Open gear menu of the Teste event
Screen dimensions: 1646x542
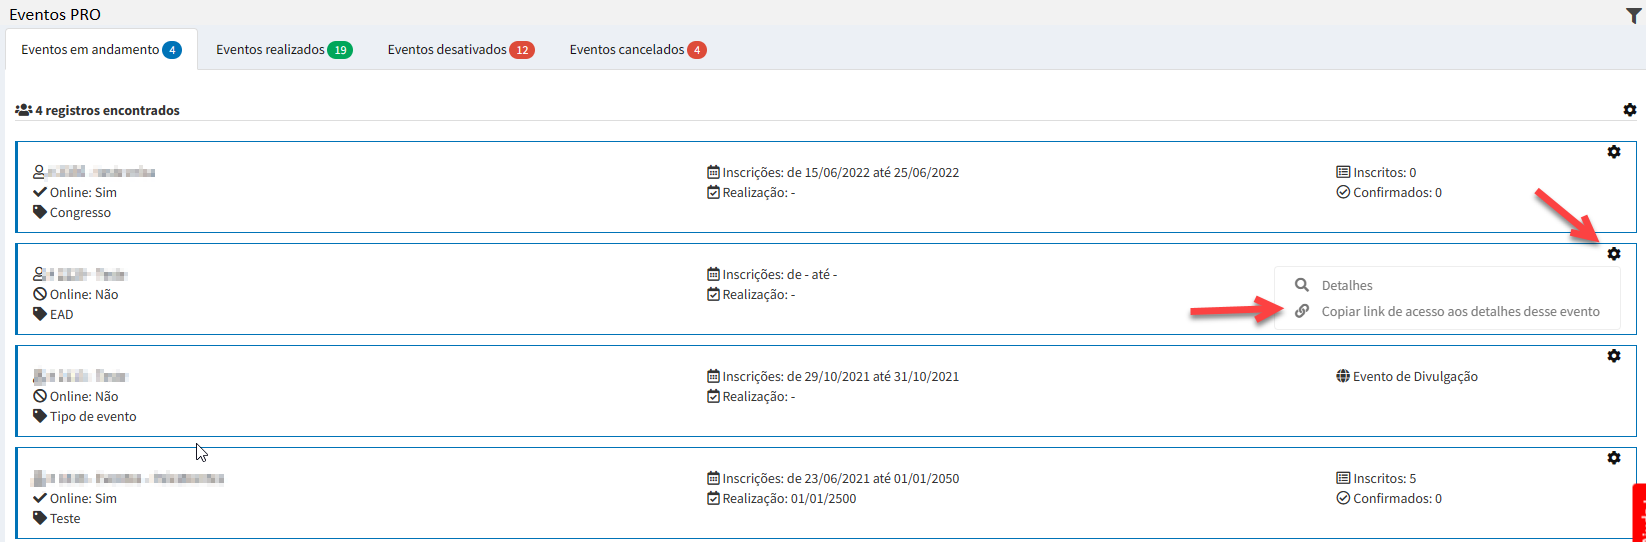(1613, 458)
